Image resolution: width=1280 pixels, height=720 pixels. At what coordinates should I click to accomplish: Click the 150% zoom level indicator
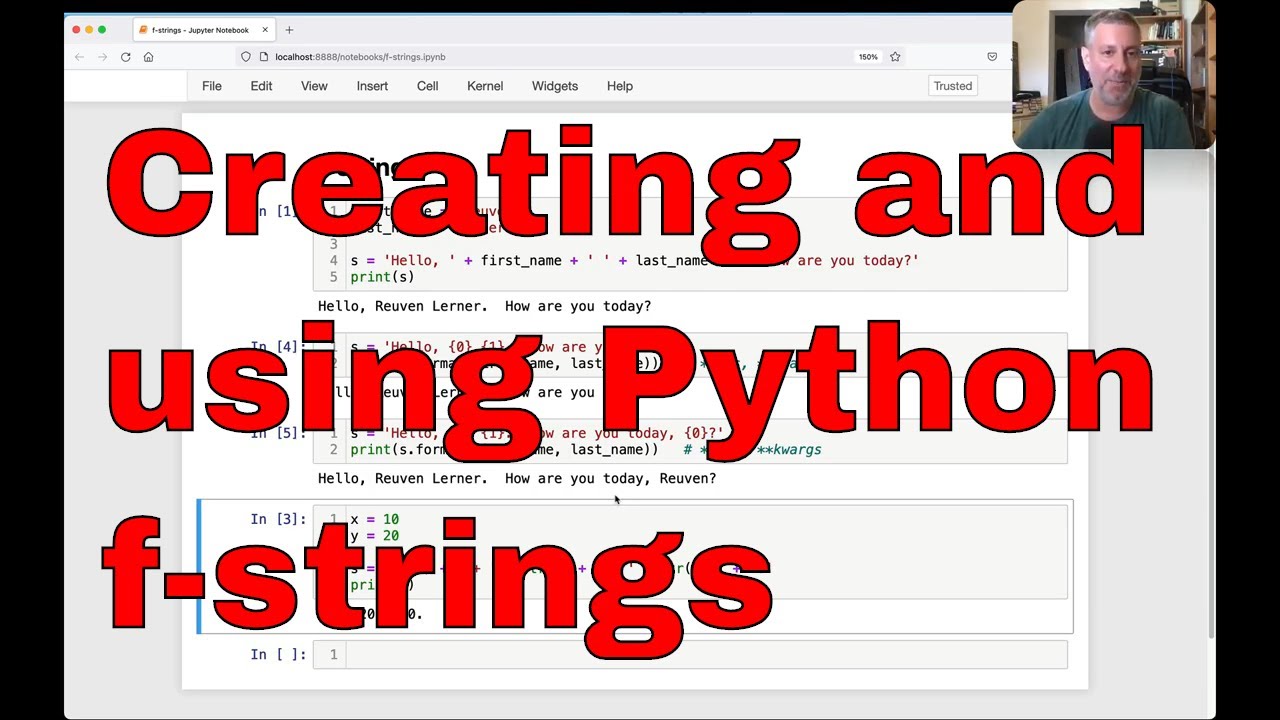click(868, 57)
